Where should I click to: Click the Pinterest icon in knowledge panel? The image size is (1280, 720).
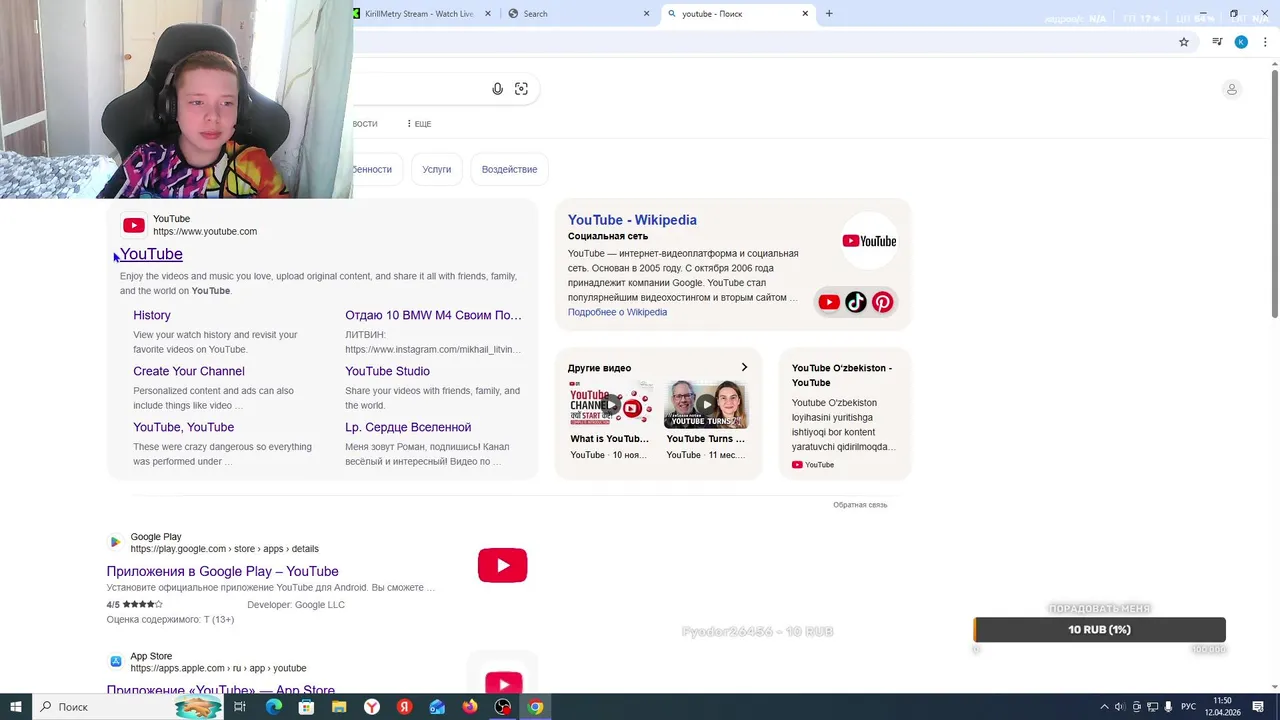882,302
